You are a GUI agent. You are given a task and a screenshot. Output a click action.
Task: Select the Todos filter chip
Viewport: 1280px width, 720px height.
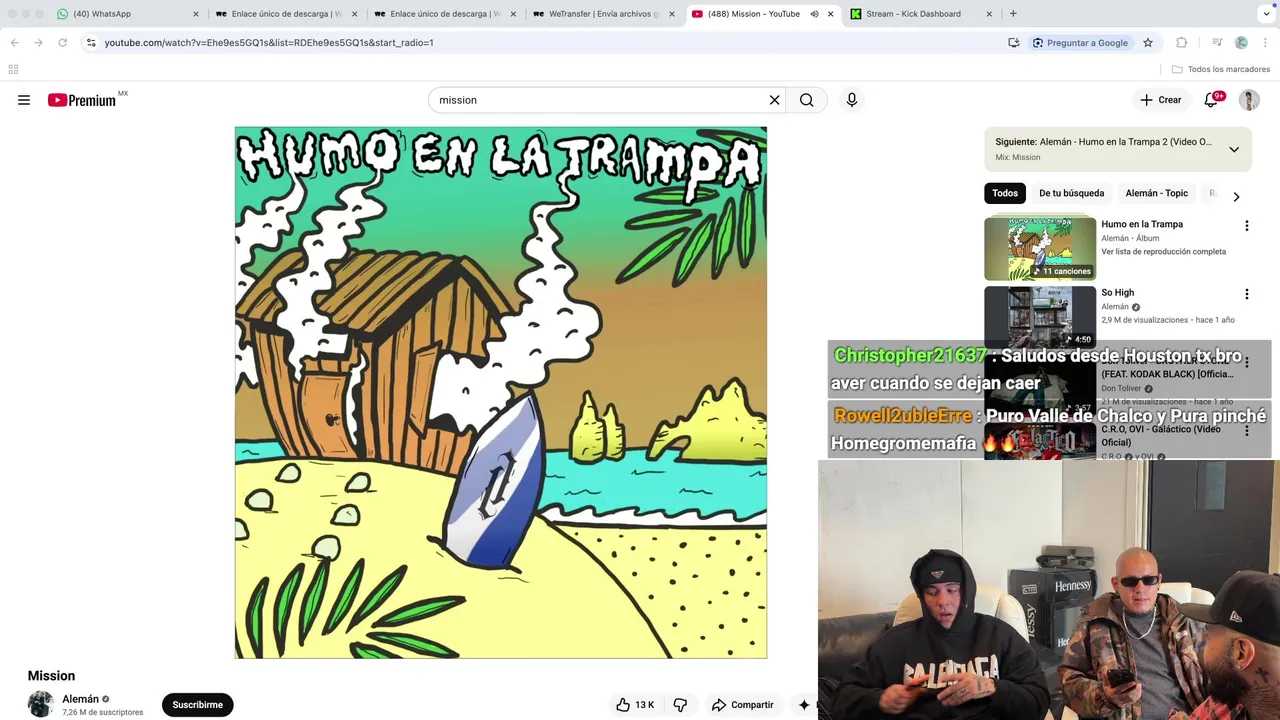click(1005, 193)
